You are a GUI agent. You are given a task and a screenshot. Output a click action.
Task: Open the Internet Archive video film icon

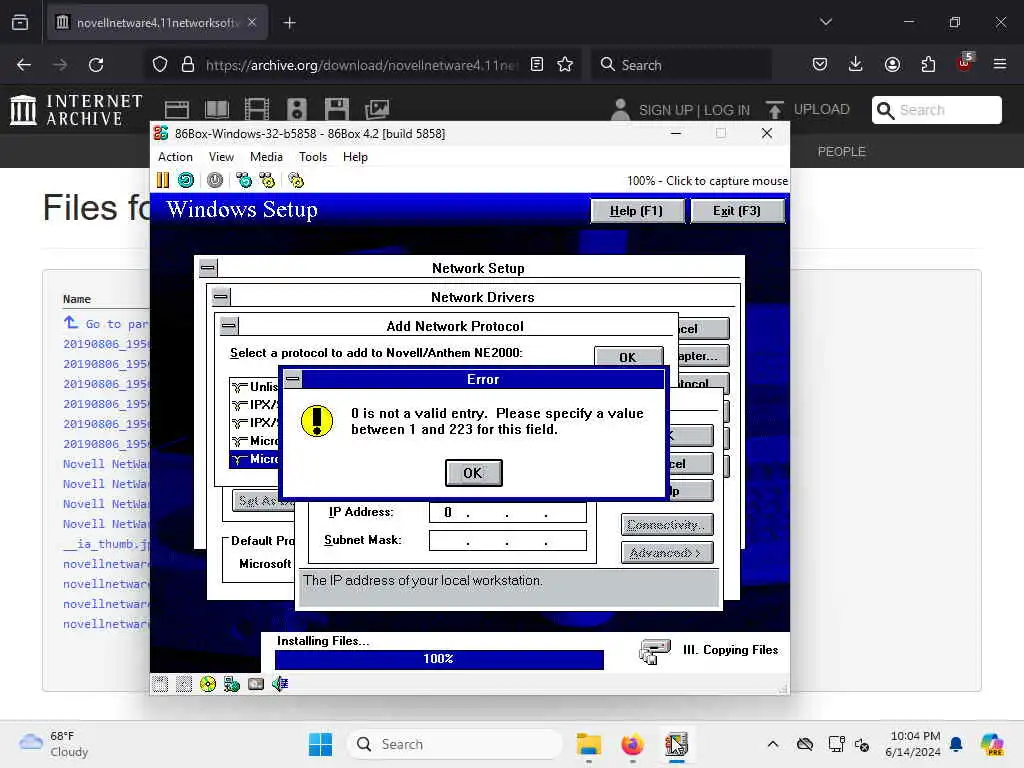tap(257, 109)
